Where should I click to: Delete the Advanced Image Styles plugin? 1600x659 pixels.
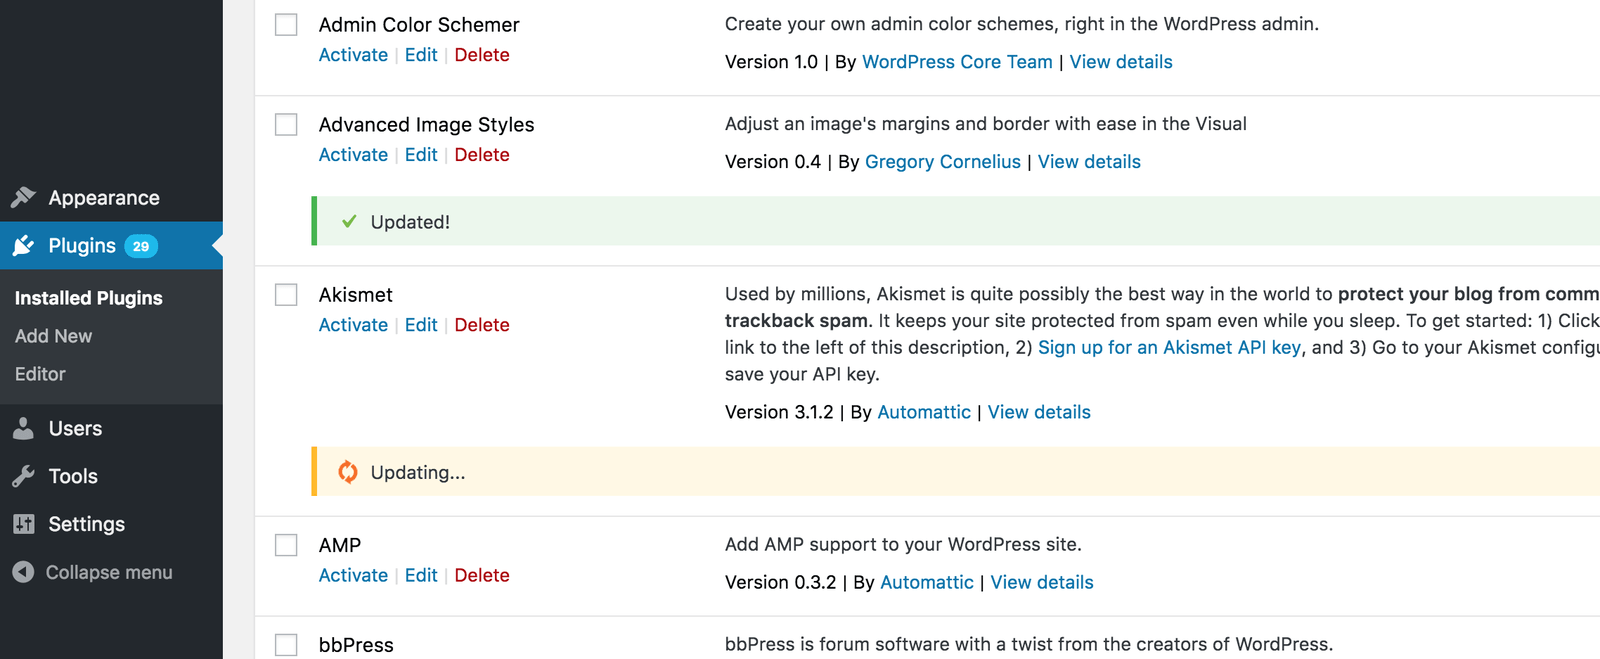tap(482, 155)
